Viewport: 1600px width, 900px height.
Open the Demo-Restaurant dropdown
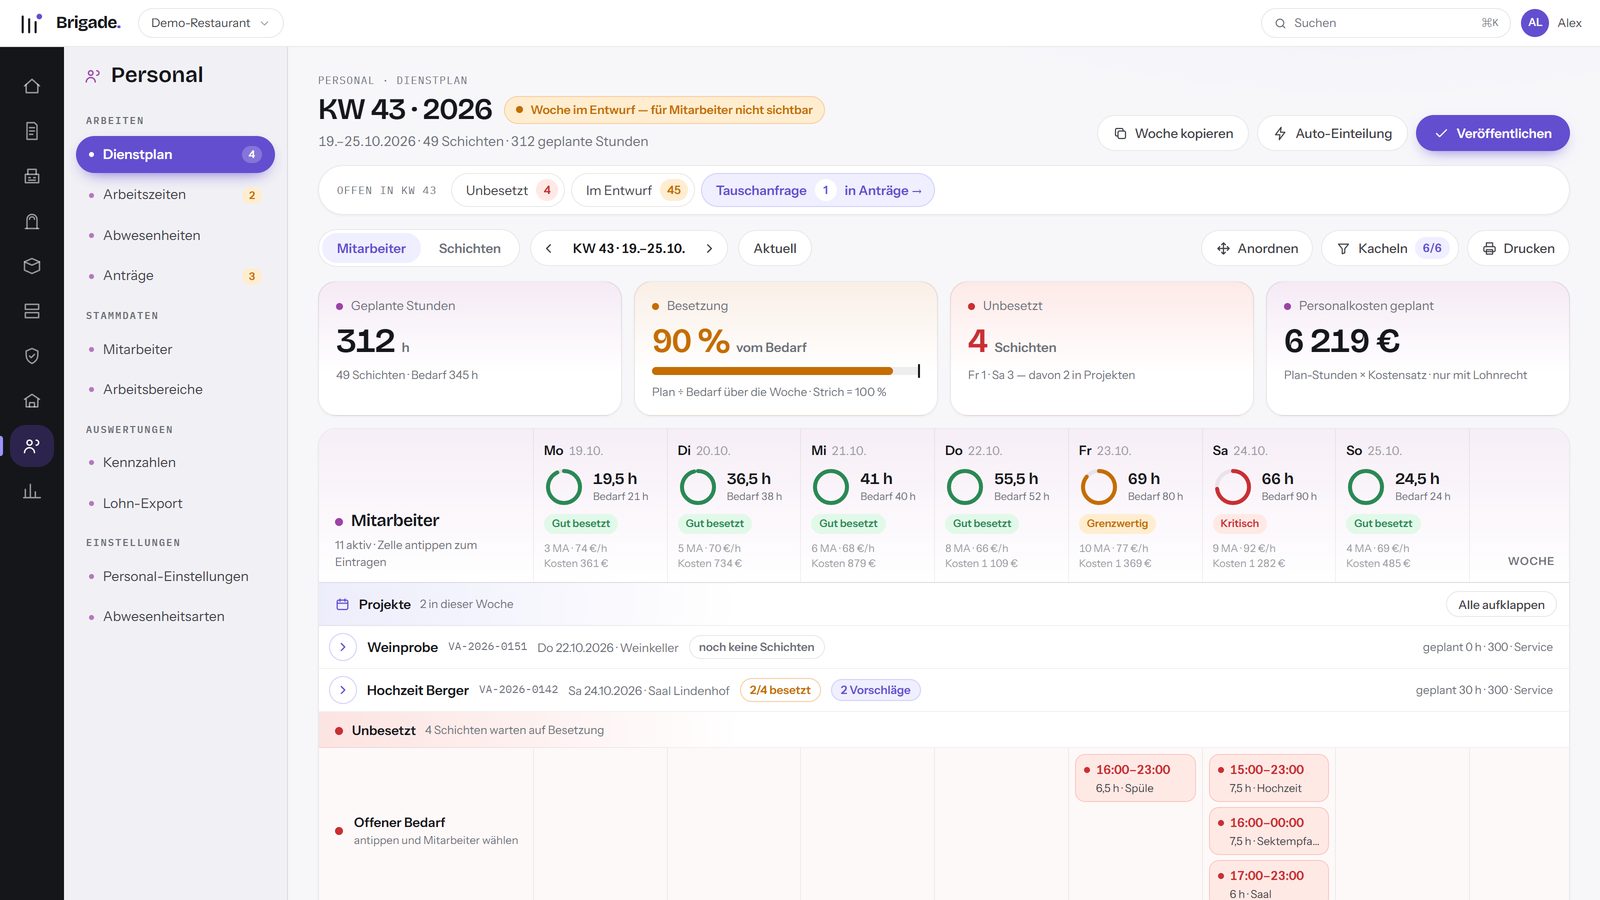coord(210,23)
